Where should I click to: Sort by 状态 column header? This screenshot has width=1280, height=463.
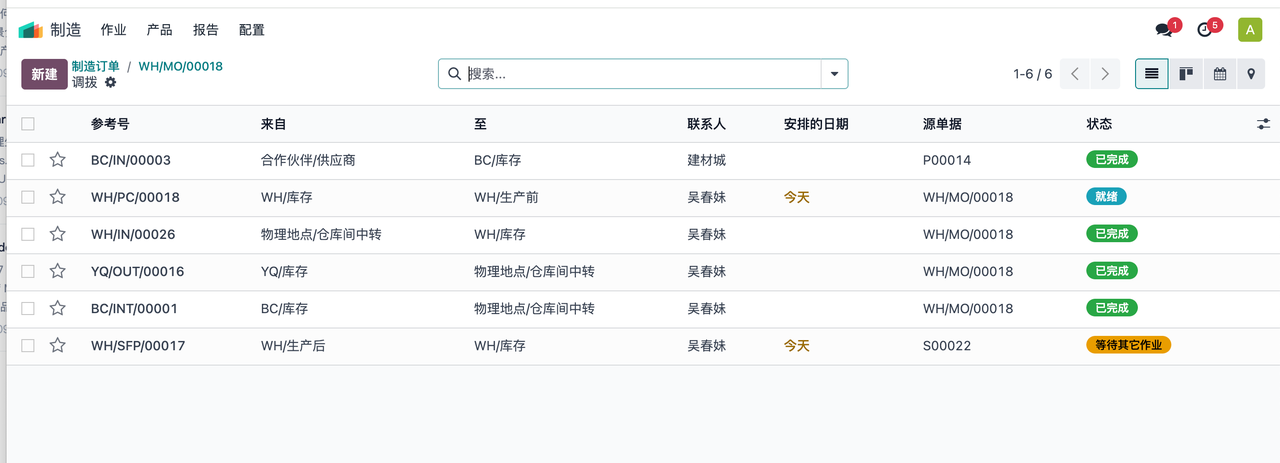tap(1099, 124)
